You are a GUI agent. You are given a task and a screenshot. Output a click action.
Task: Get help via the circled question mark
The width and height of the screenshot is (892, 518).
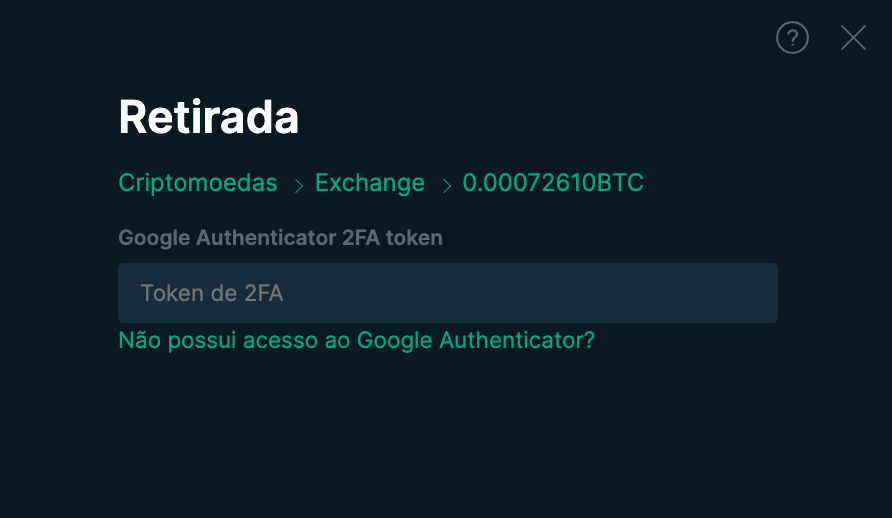pyautogui.click(x=792, y=38)
